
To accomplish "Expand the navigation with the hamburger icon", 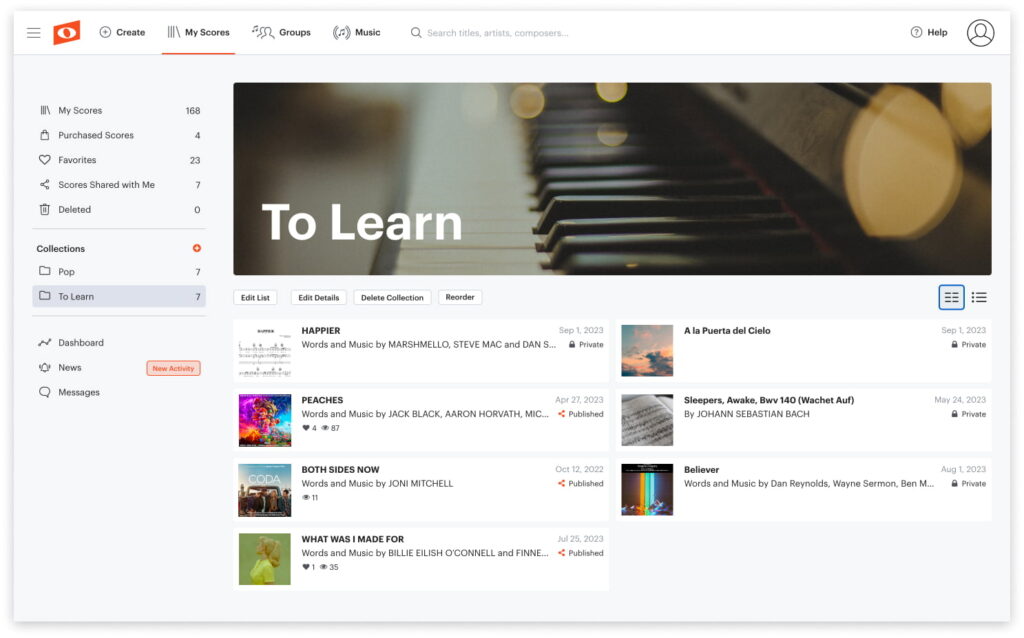I will point(33,32).
